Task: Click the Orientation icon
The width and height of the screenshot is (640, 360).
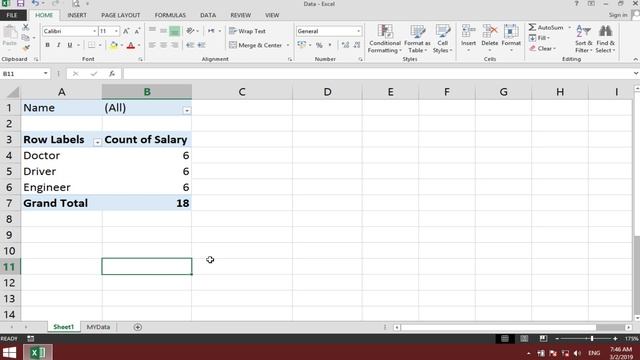Action: tap(190, 31)
